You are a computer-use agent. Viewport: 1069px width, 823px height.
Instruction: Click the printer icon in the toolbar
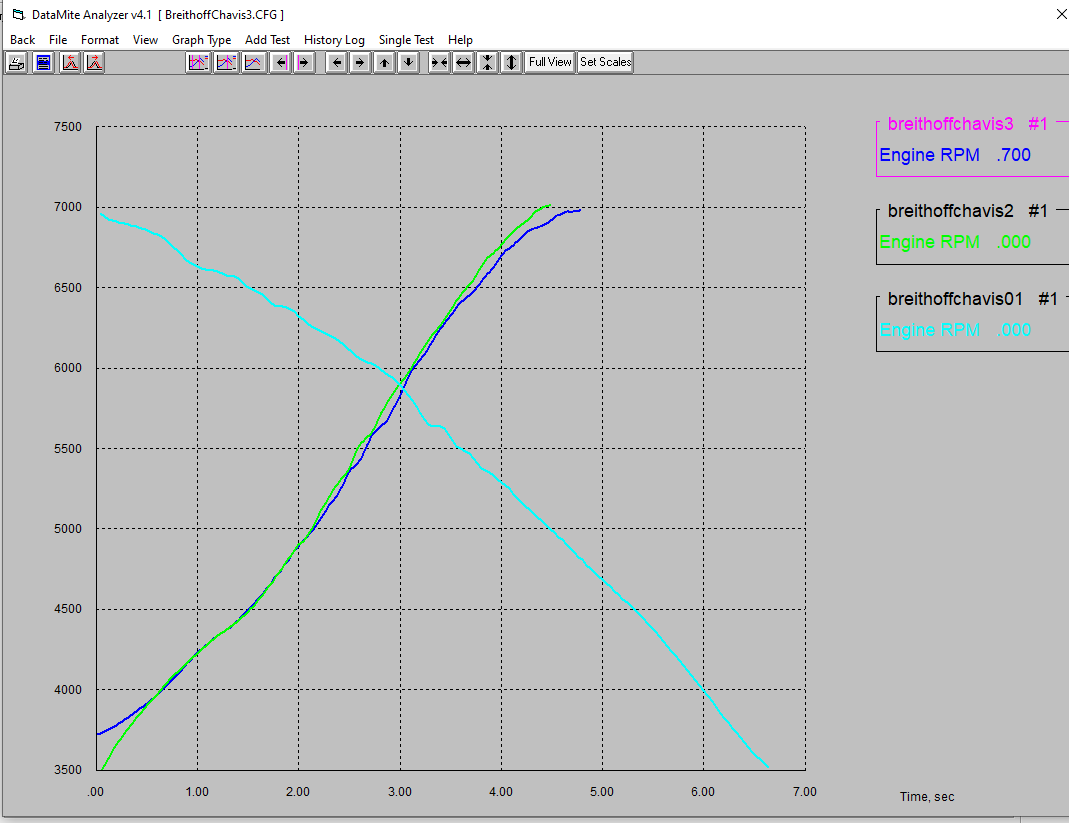coord(16,63)
